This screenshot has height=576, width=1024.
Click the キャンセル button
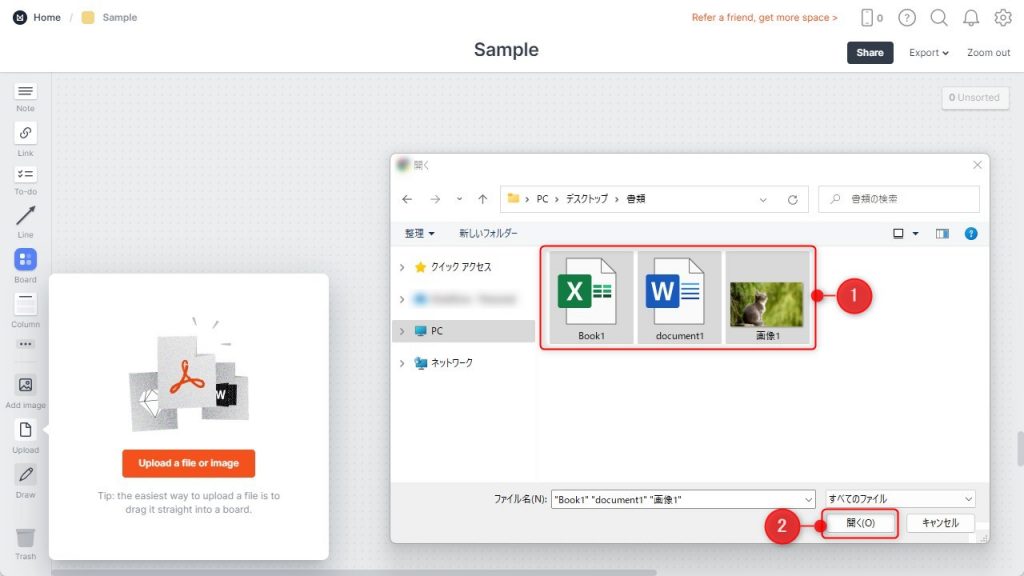[x=940, y=523]
